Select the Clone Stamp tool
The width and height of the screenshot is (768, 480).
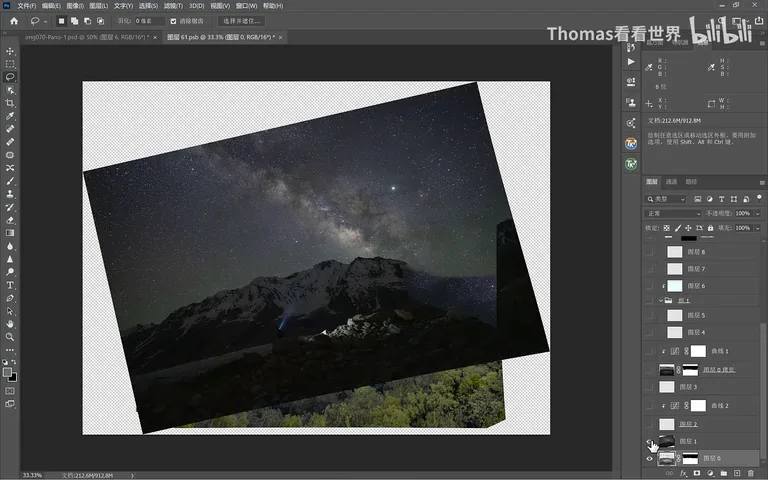click(10, 194)
